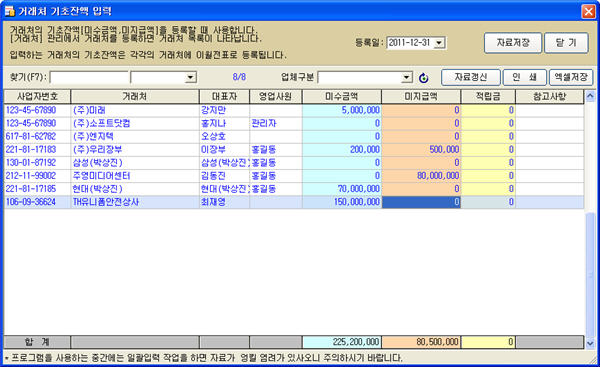
Task: Click representative 최재영 cell
Action: point(224,202)
